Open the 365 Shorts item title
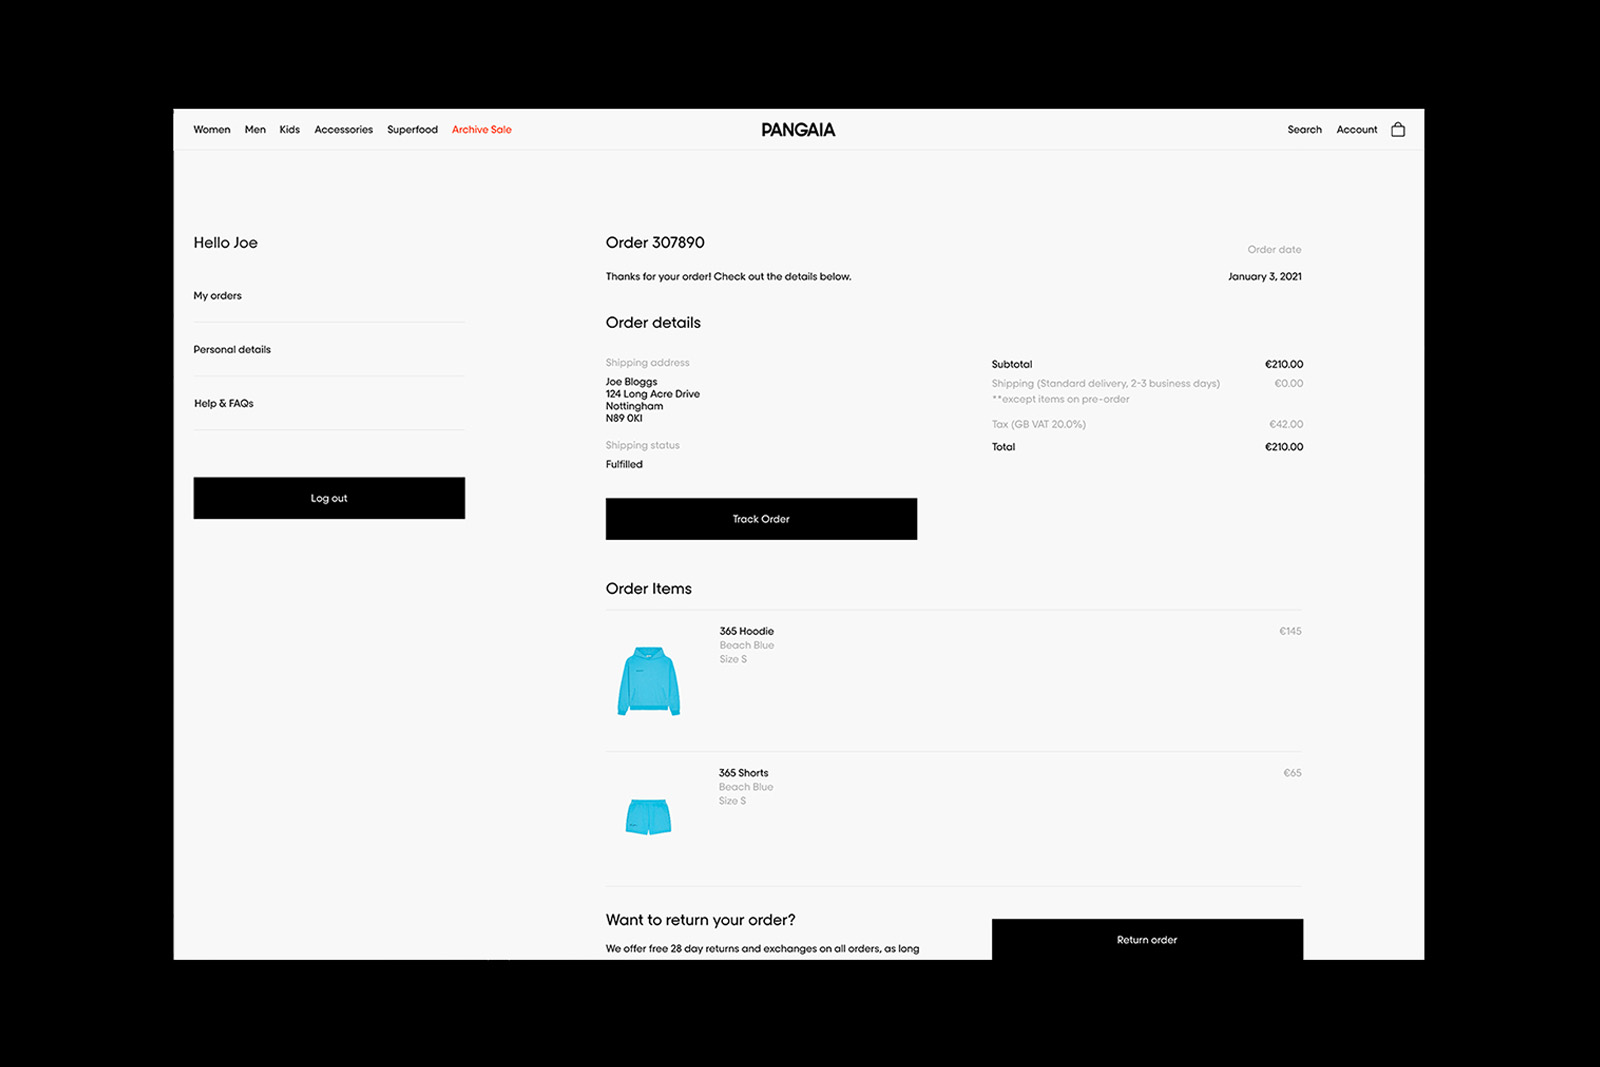The width and height of the screenshot is (1600, 1067). coord(744,773)
